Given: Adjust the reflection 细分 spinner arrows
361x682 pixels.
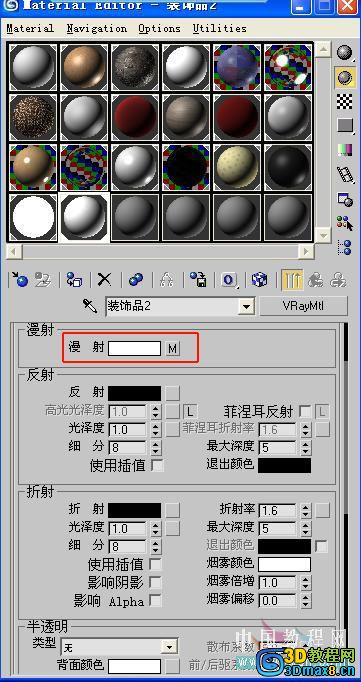Looking at the screenshot, I should point(156,448).
